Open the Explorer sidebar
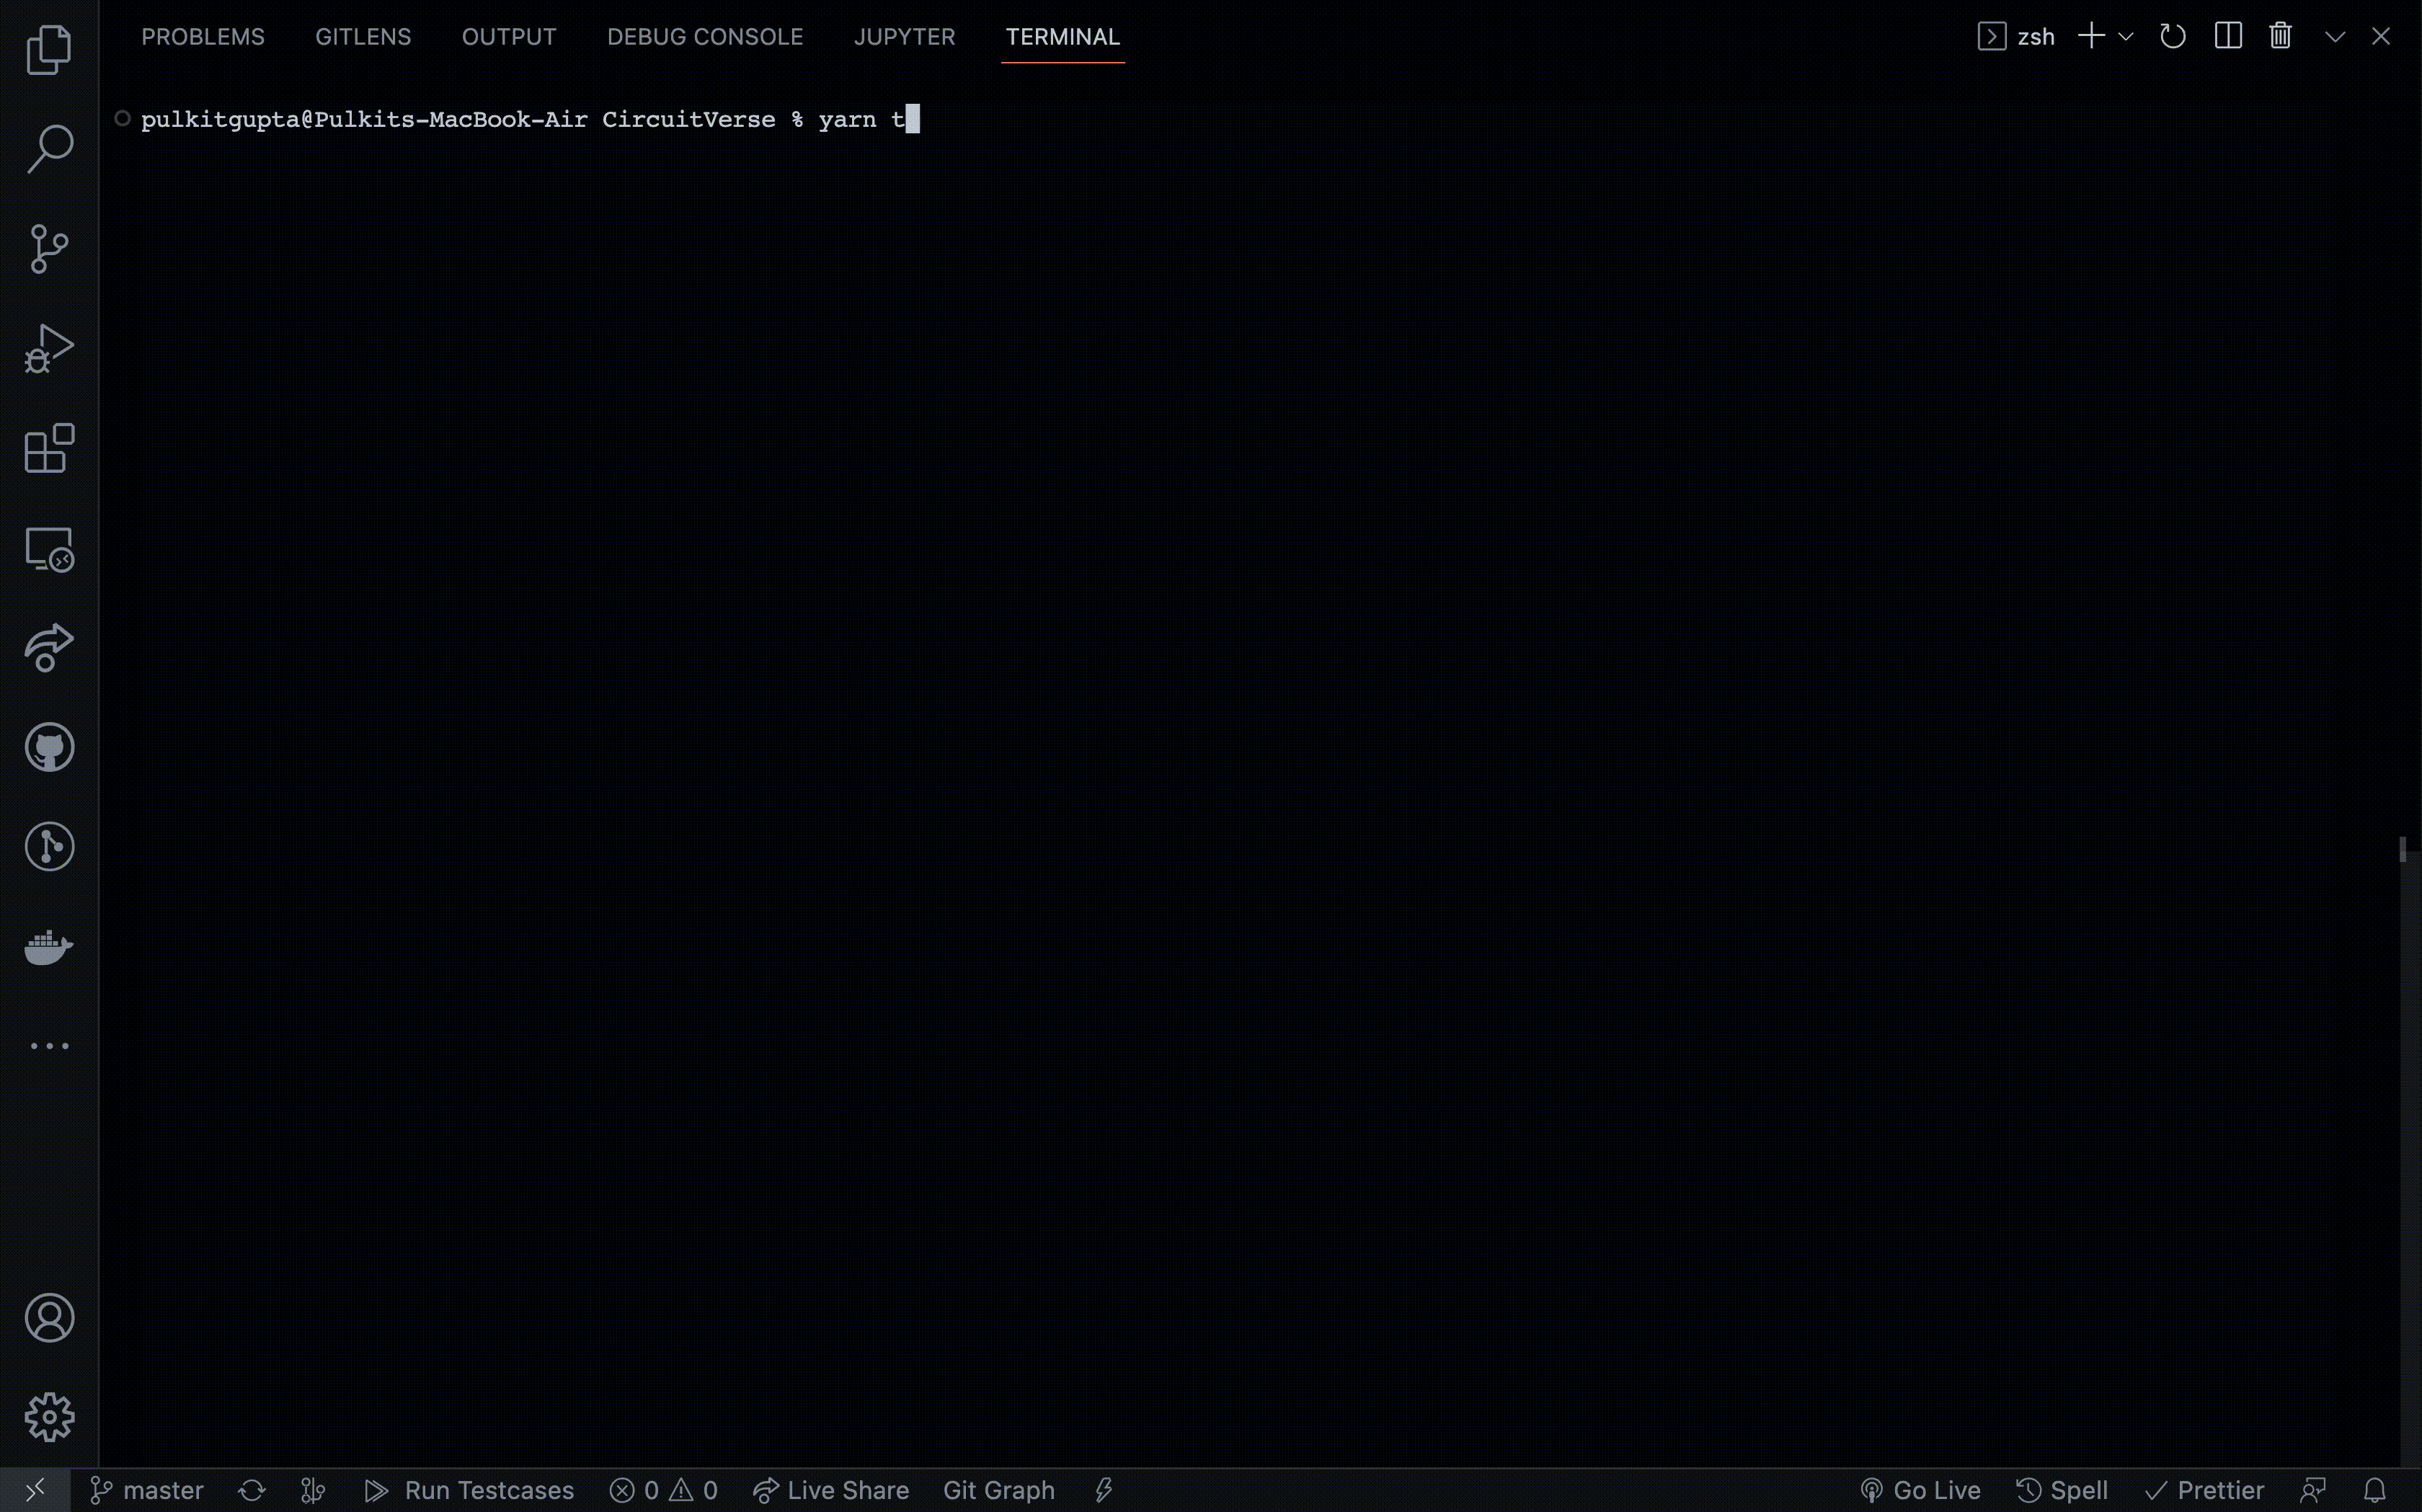 pos(48,48)
